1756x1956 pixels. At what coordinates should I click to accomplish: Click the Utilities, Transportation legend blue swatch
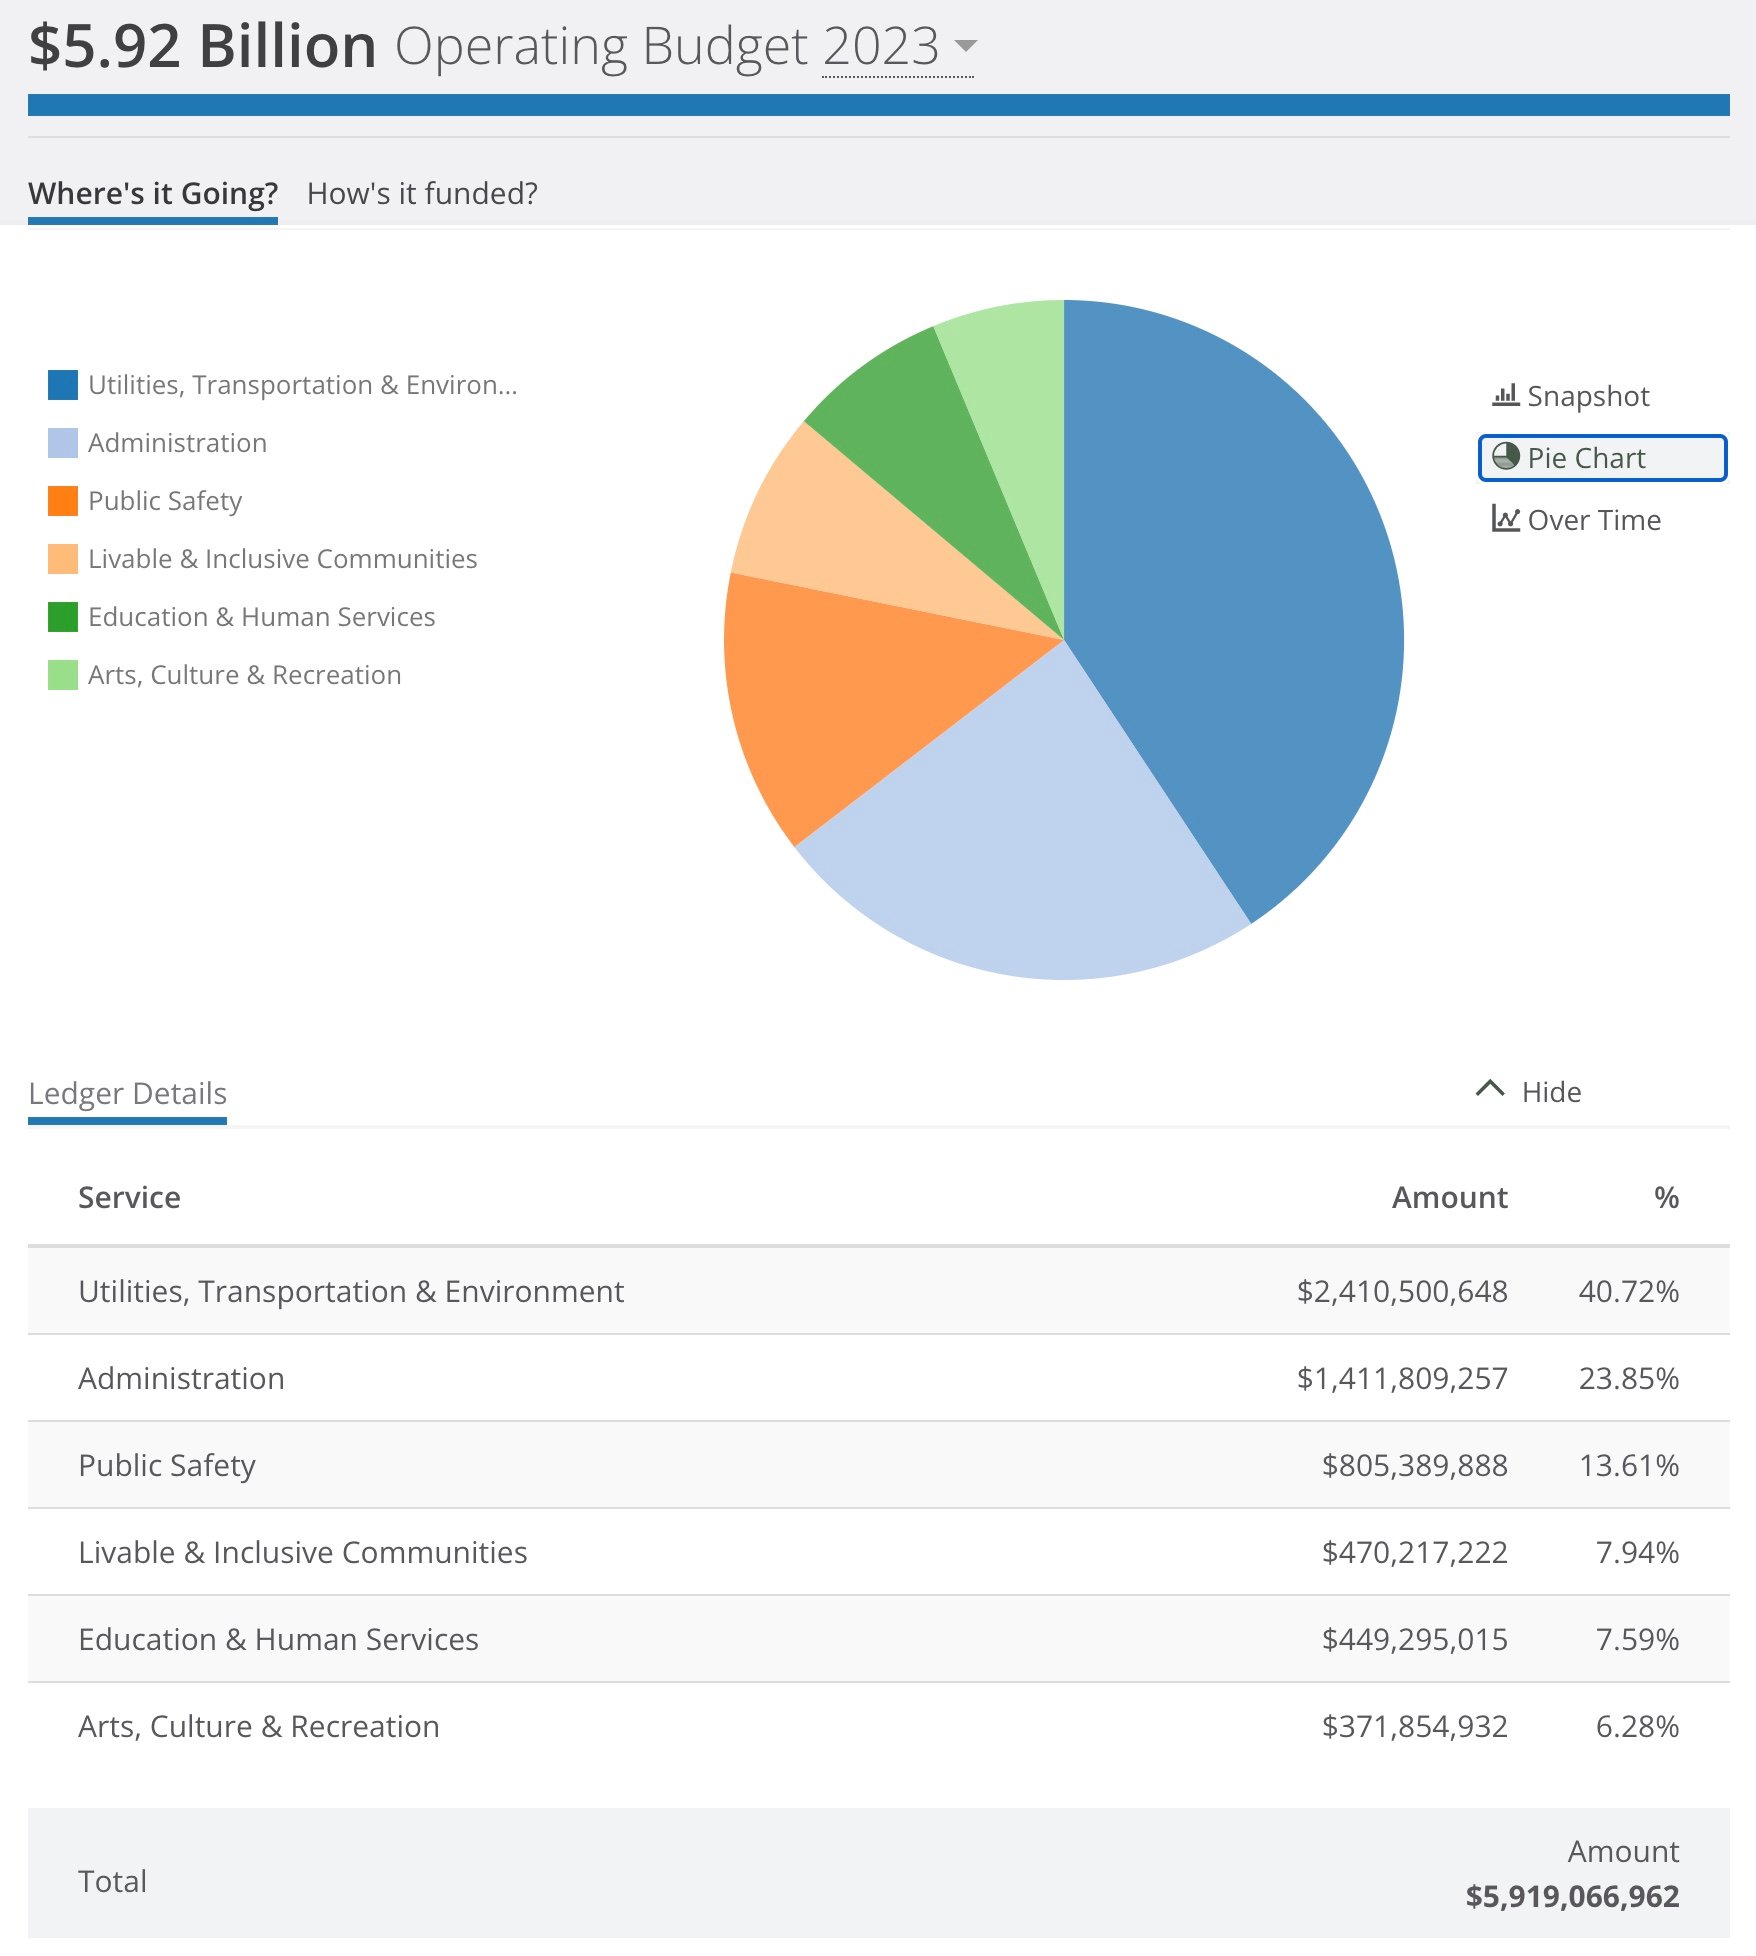(63, 385)
